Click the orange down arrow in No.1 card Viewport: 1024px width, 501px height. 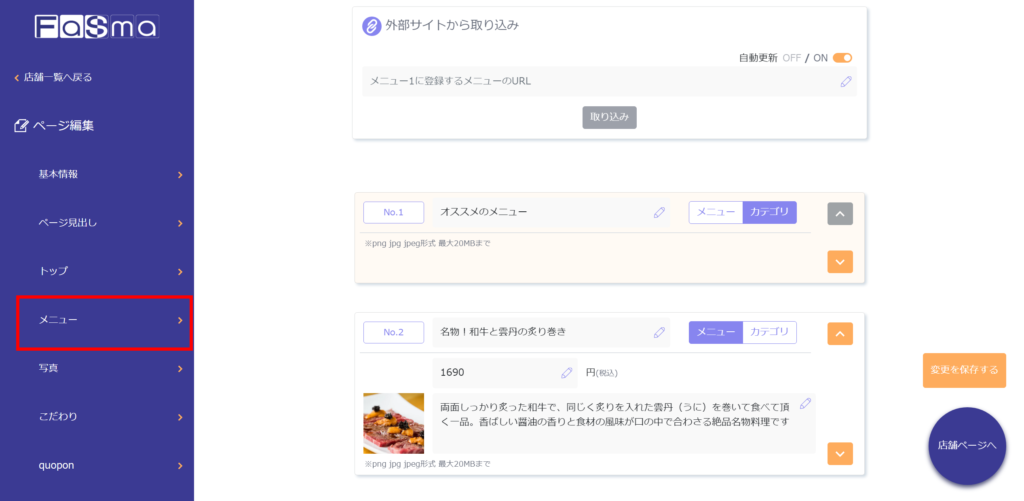pos(840,261)
